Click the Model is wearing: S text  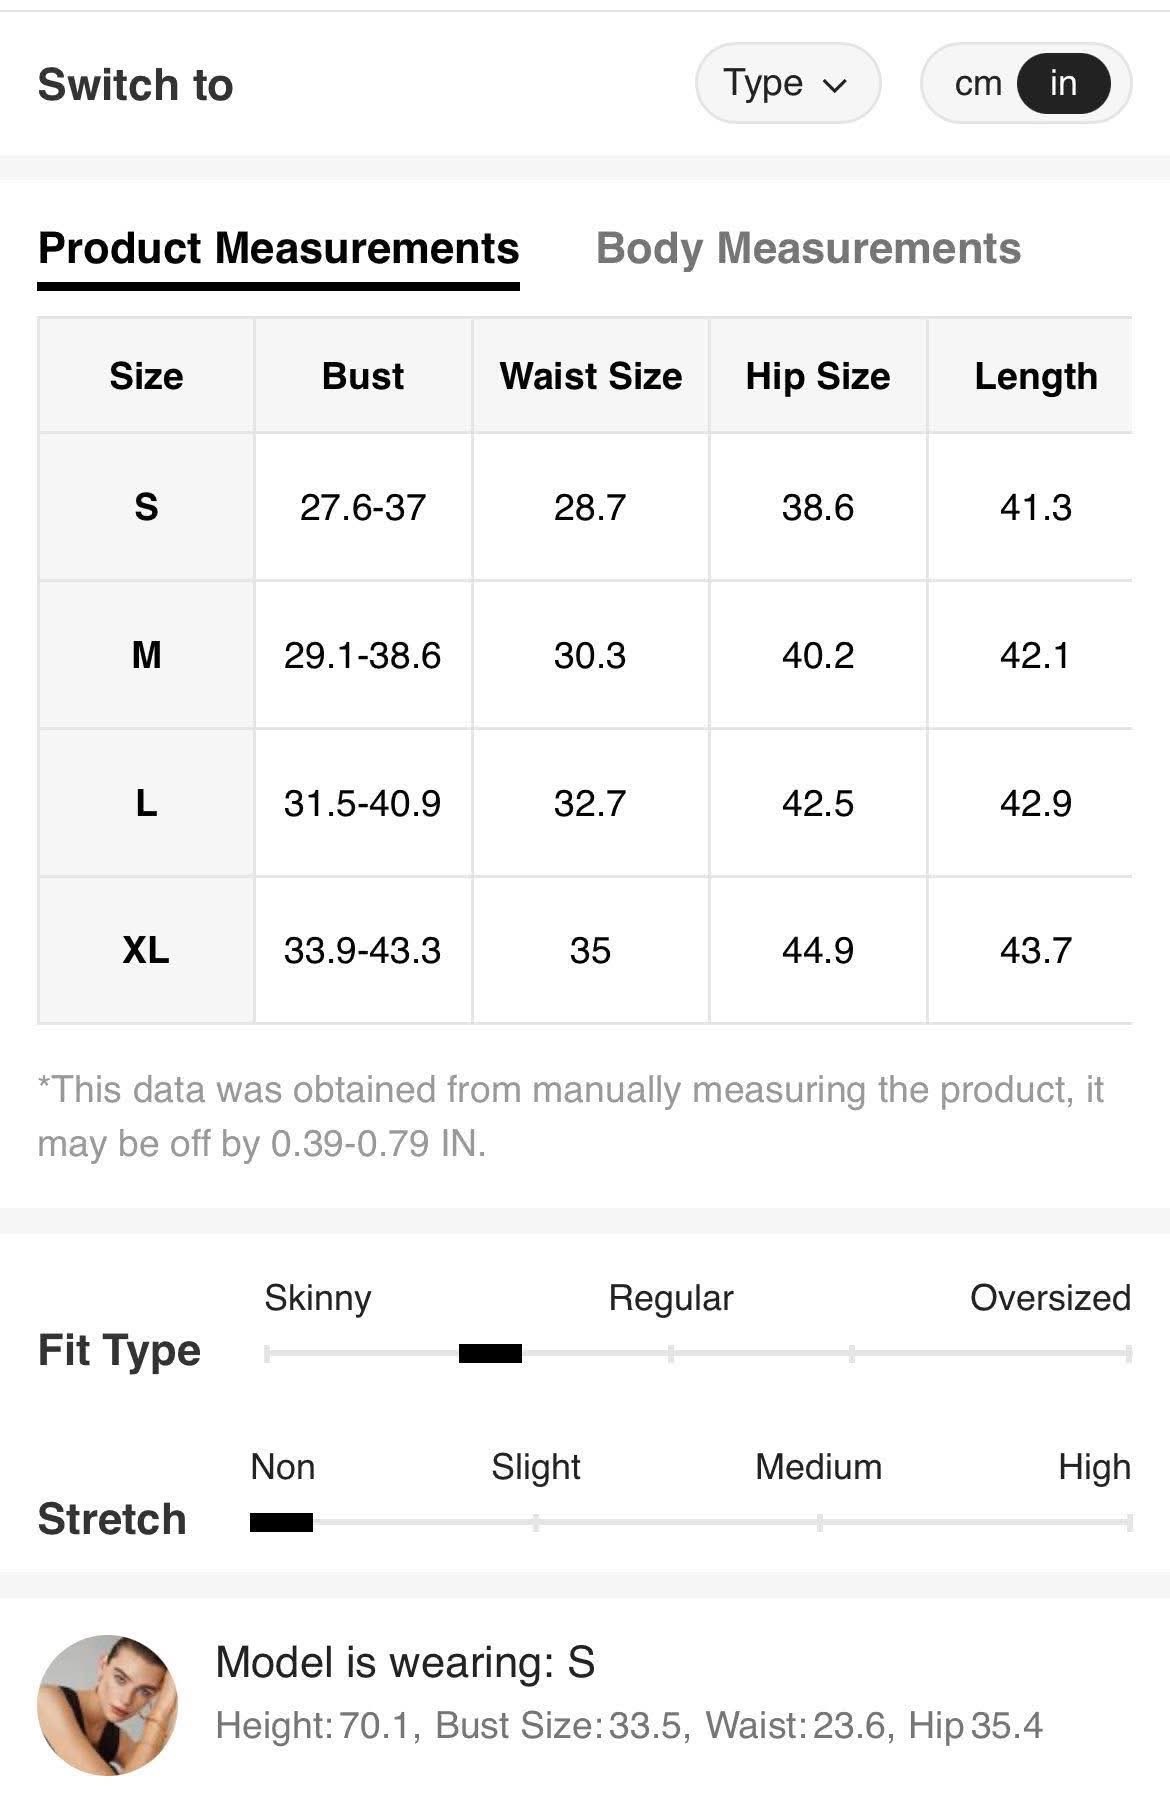(405, 1663)
